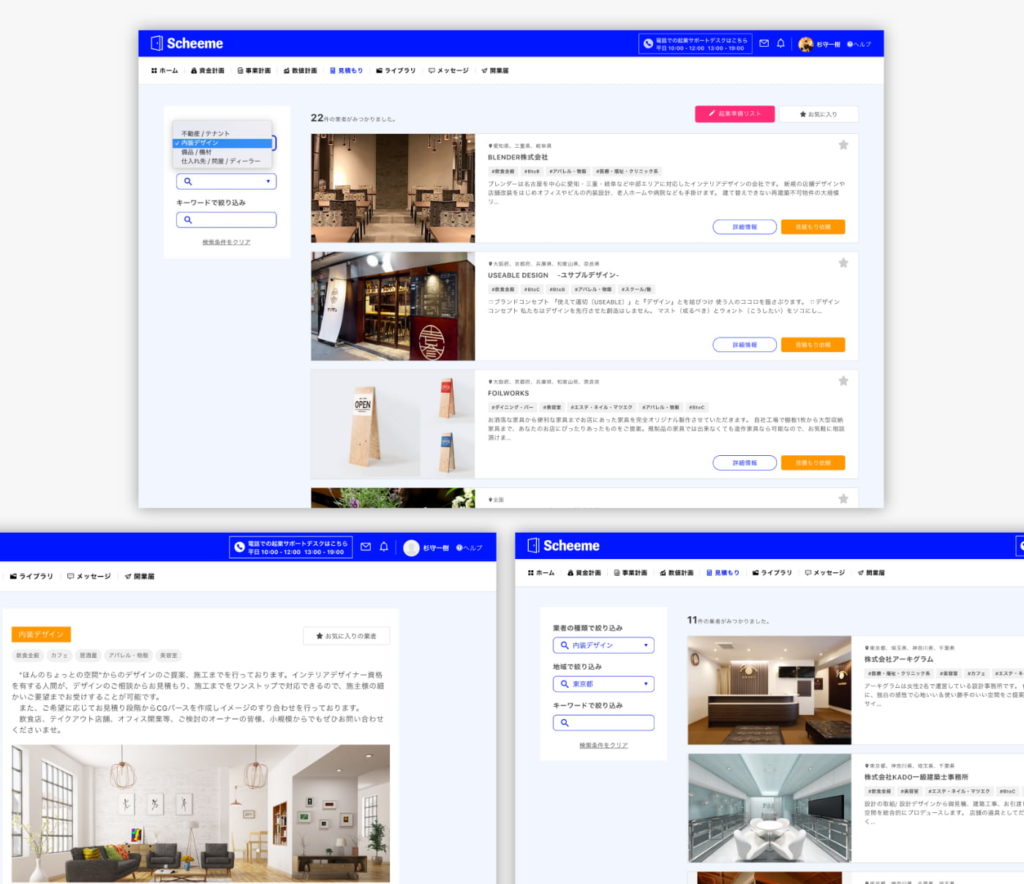Click the user avatar in top window header
This screenshot has width=1024, height=884.
[806, 44]
